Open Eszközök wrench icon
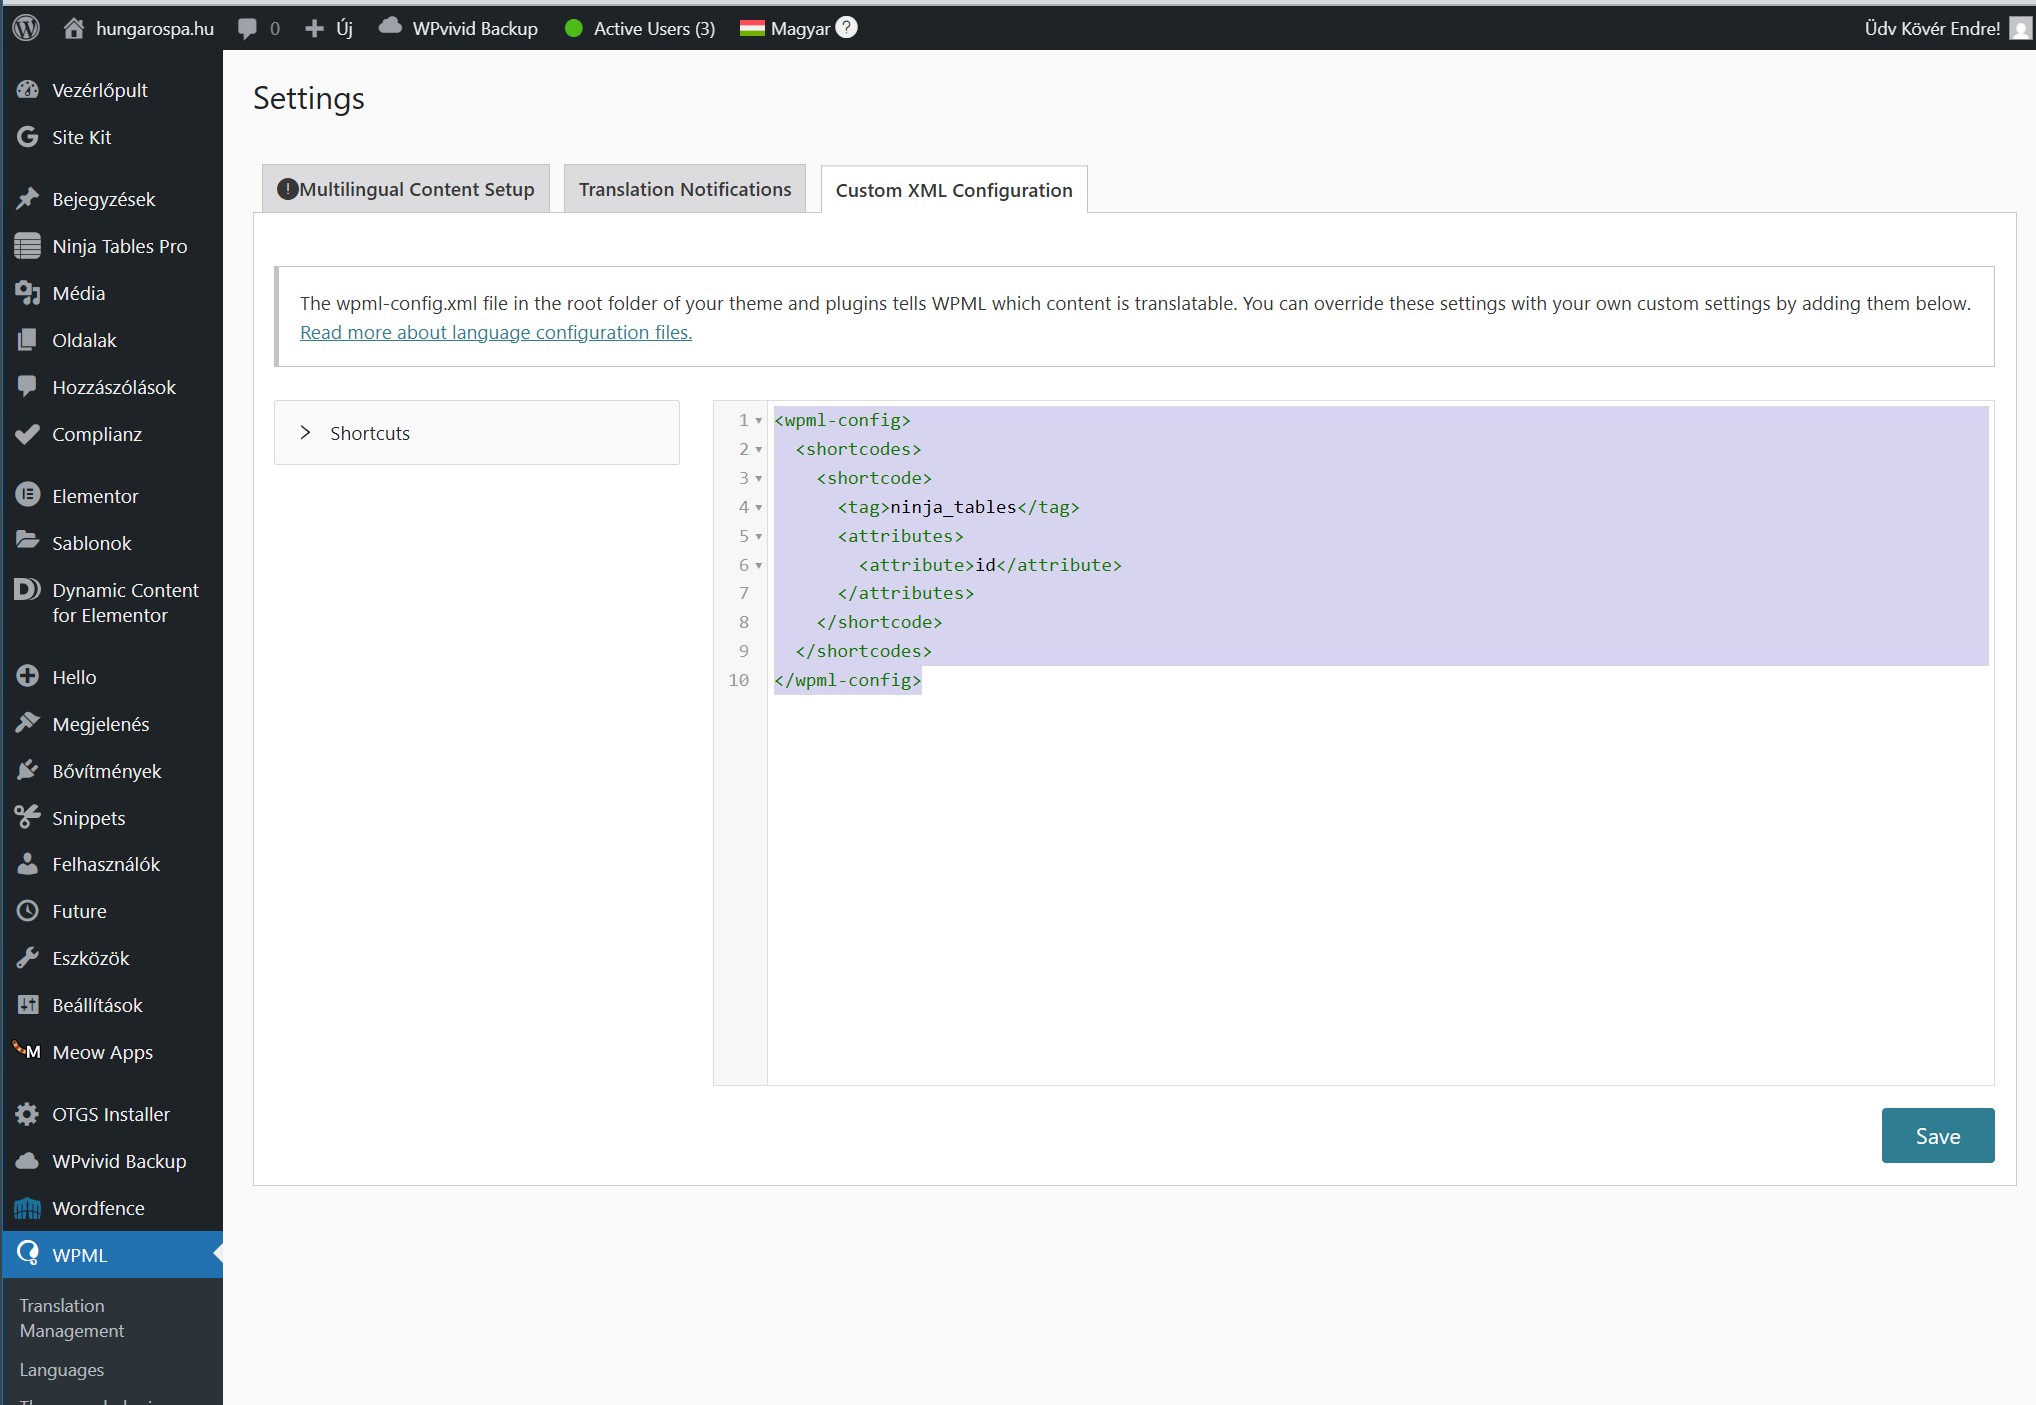 click(x=28, y=958)
